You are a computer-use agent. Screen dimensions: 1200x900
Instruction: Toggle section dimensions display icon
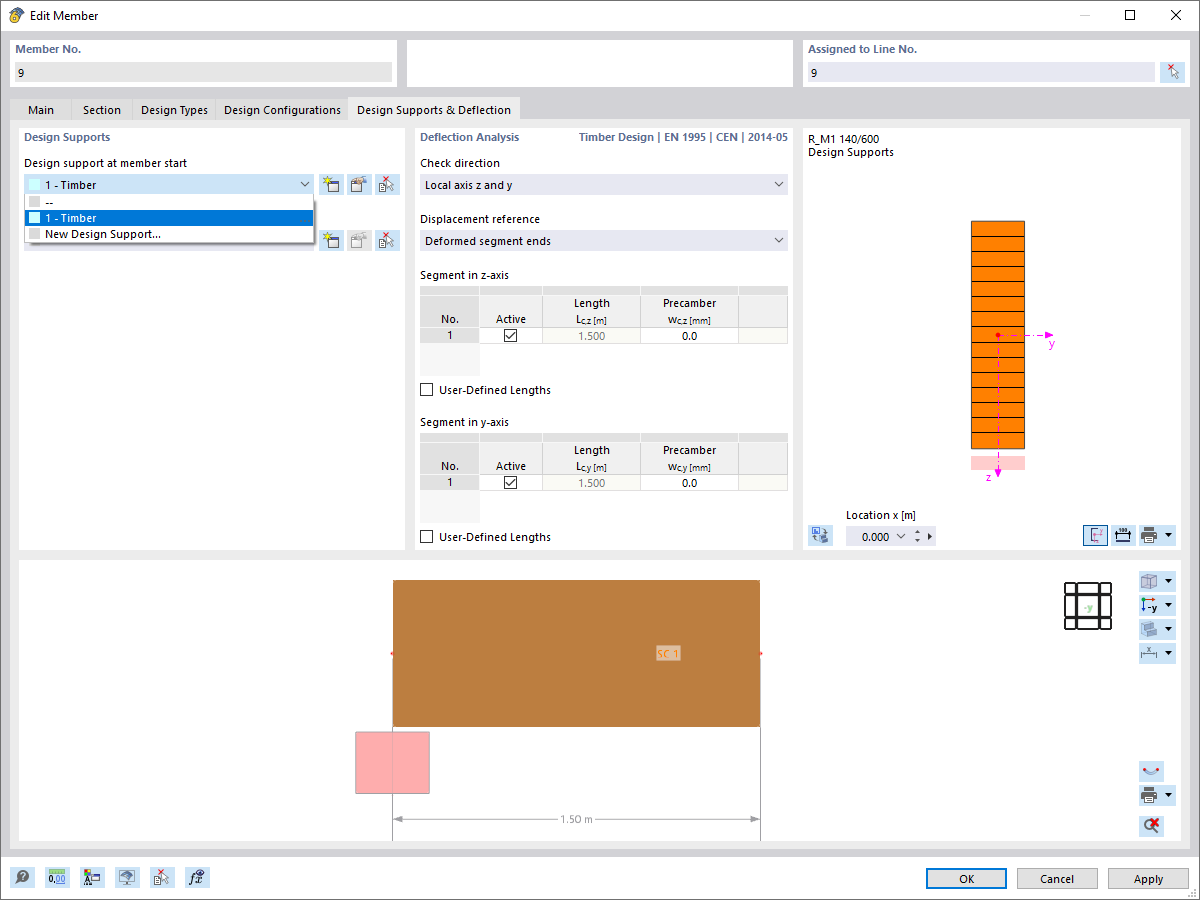pyautogui.click(x=1122, y=535)
